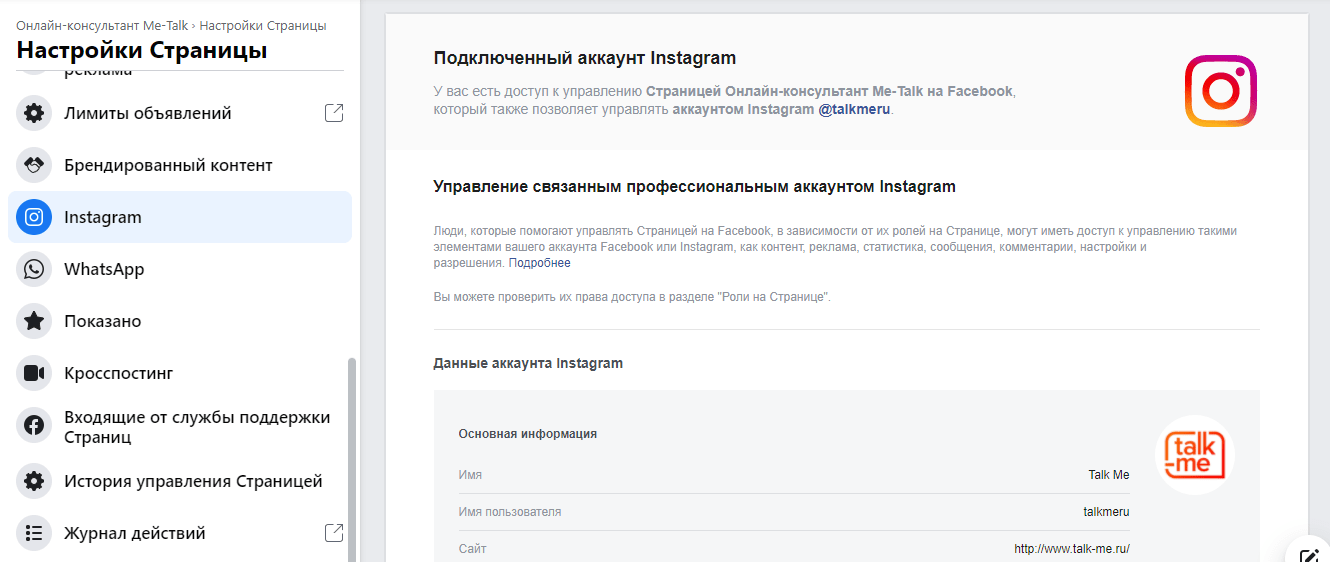Screen dimensions: 1330x562
Task: Click the compose edit icon at bottom right
Action: (x=1308, y=555)
